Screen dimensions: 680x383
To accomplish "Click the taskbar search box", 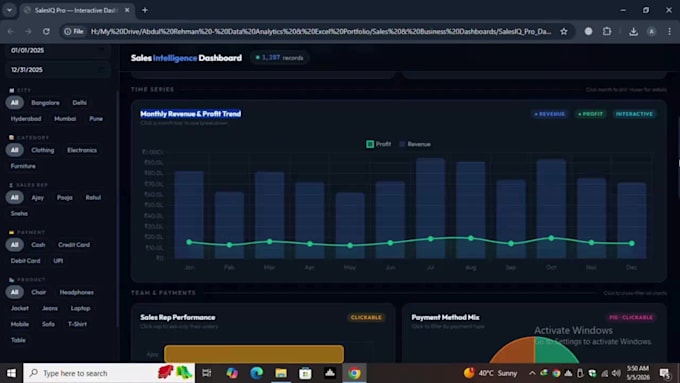I will (x=108, y=373).
